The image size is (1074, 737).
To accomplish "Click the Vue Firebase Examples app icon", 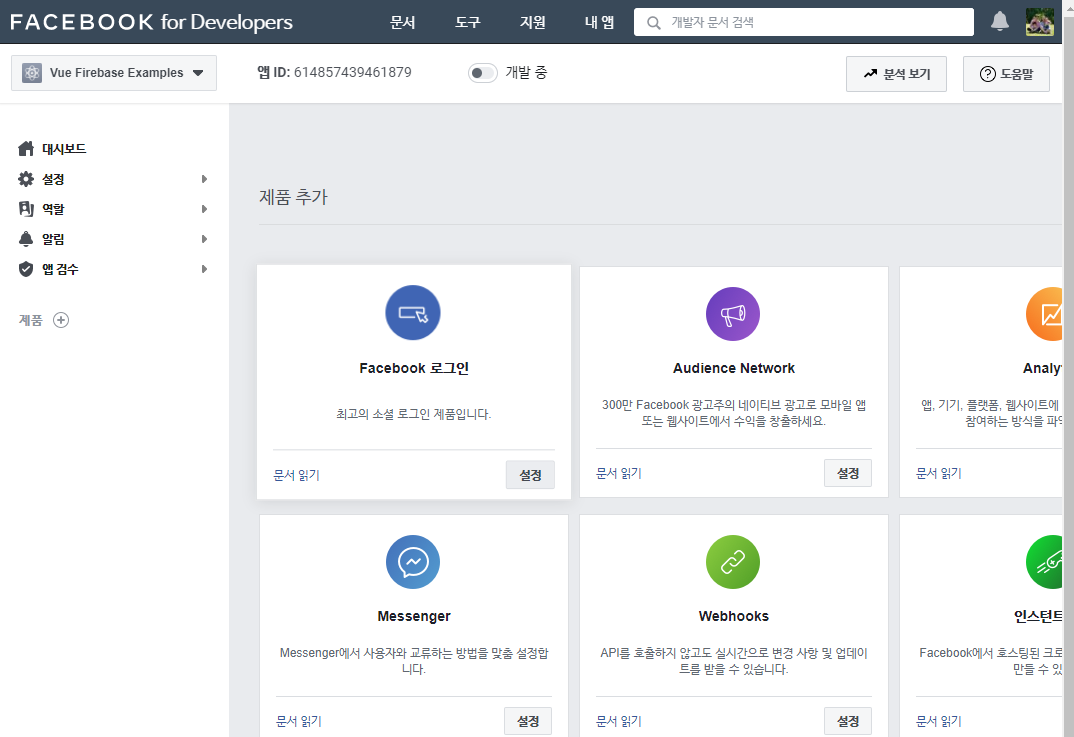I will coord(32,73).
